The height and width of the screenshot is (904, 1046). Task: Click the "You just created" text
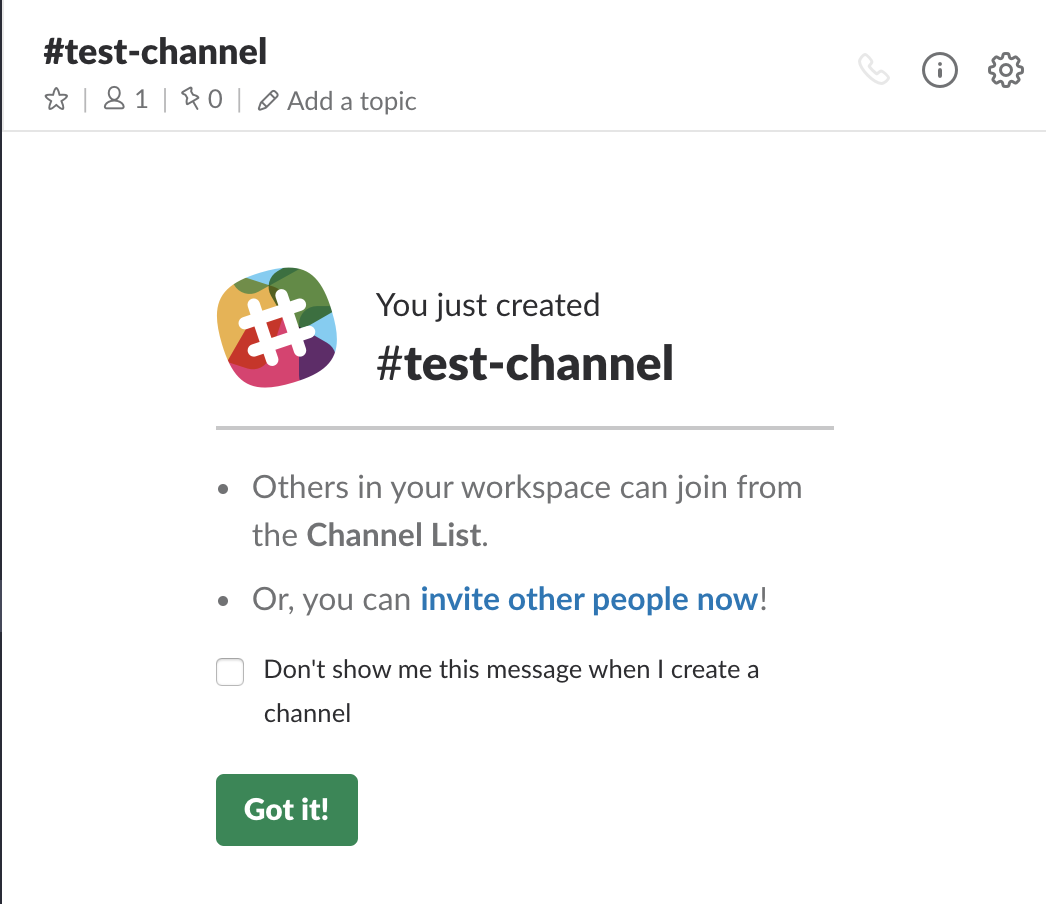488,305
